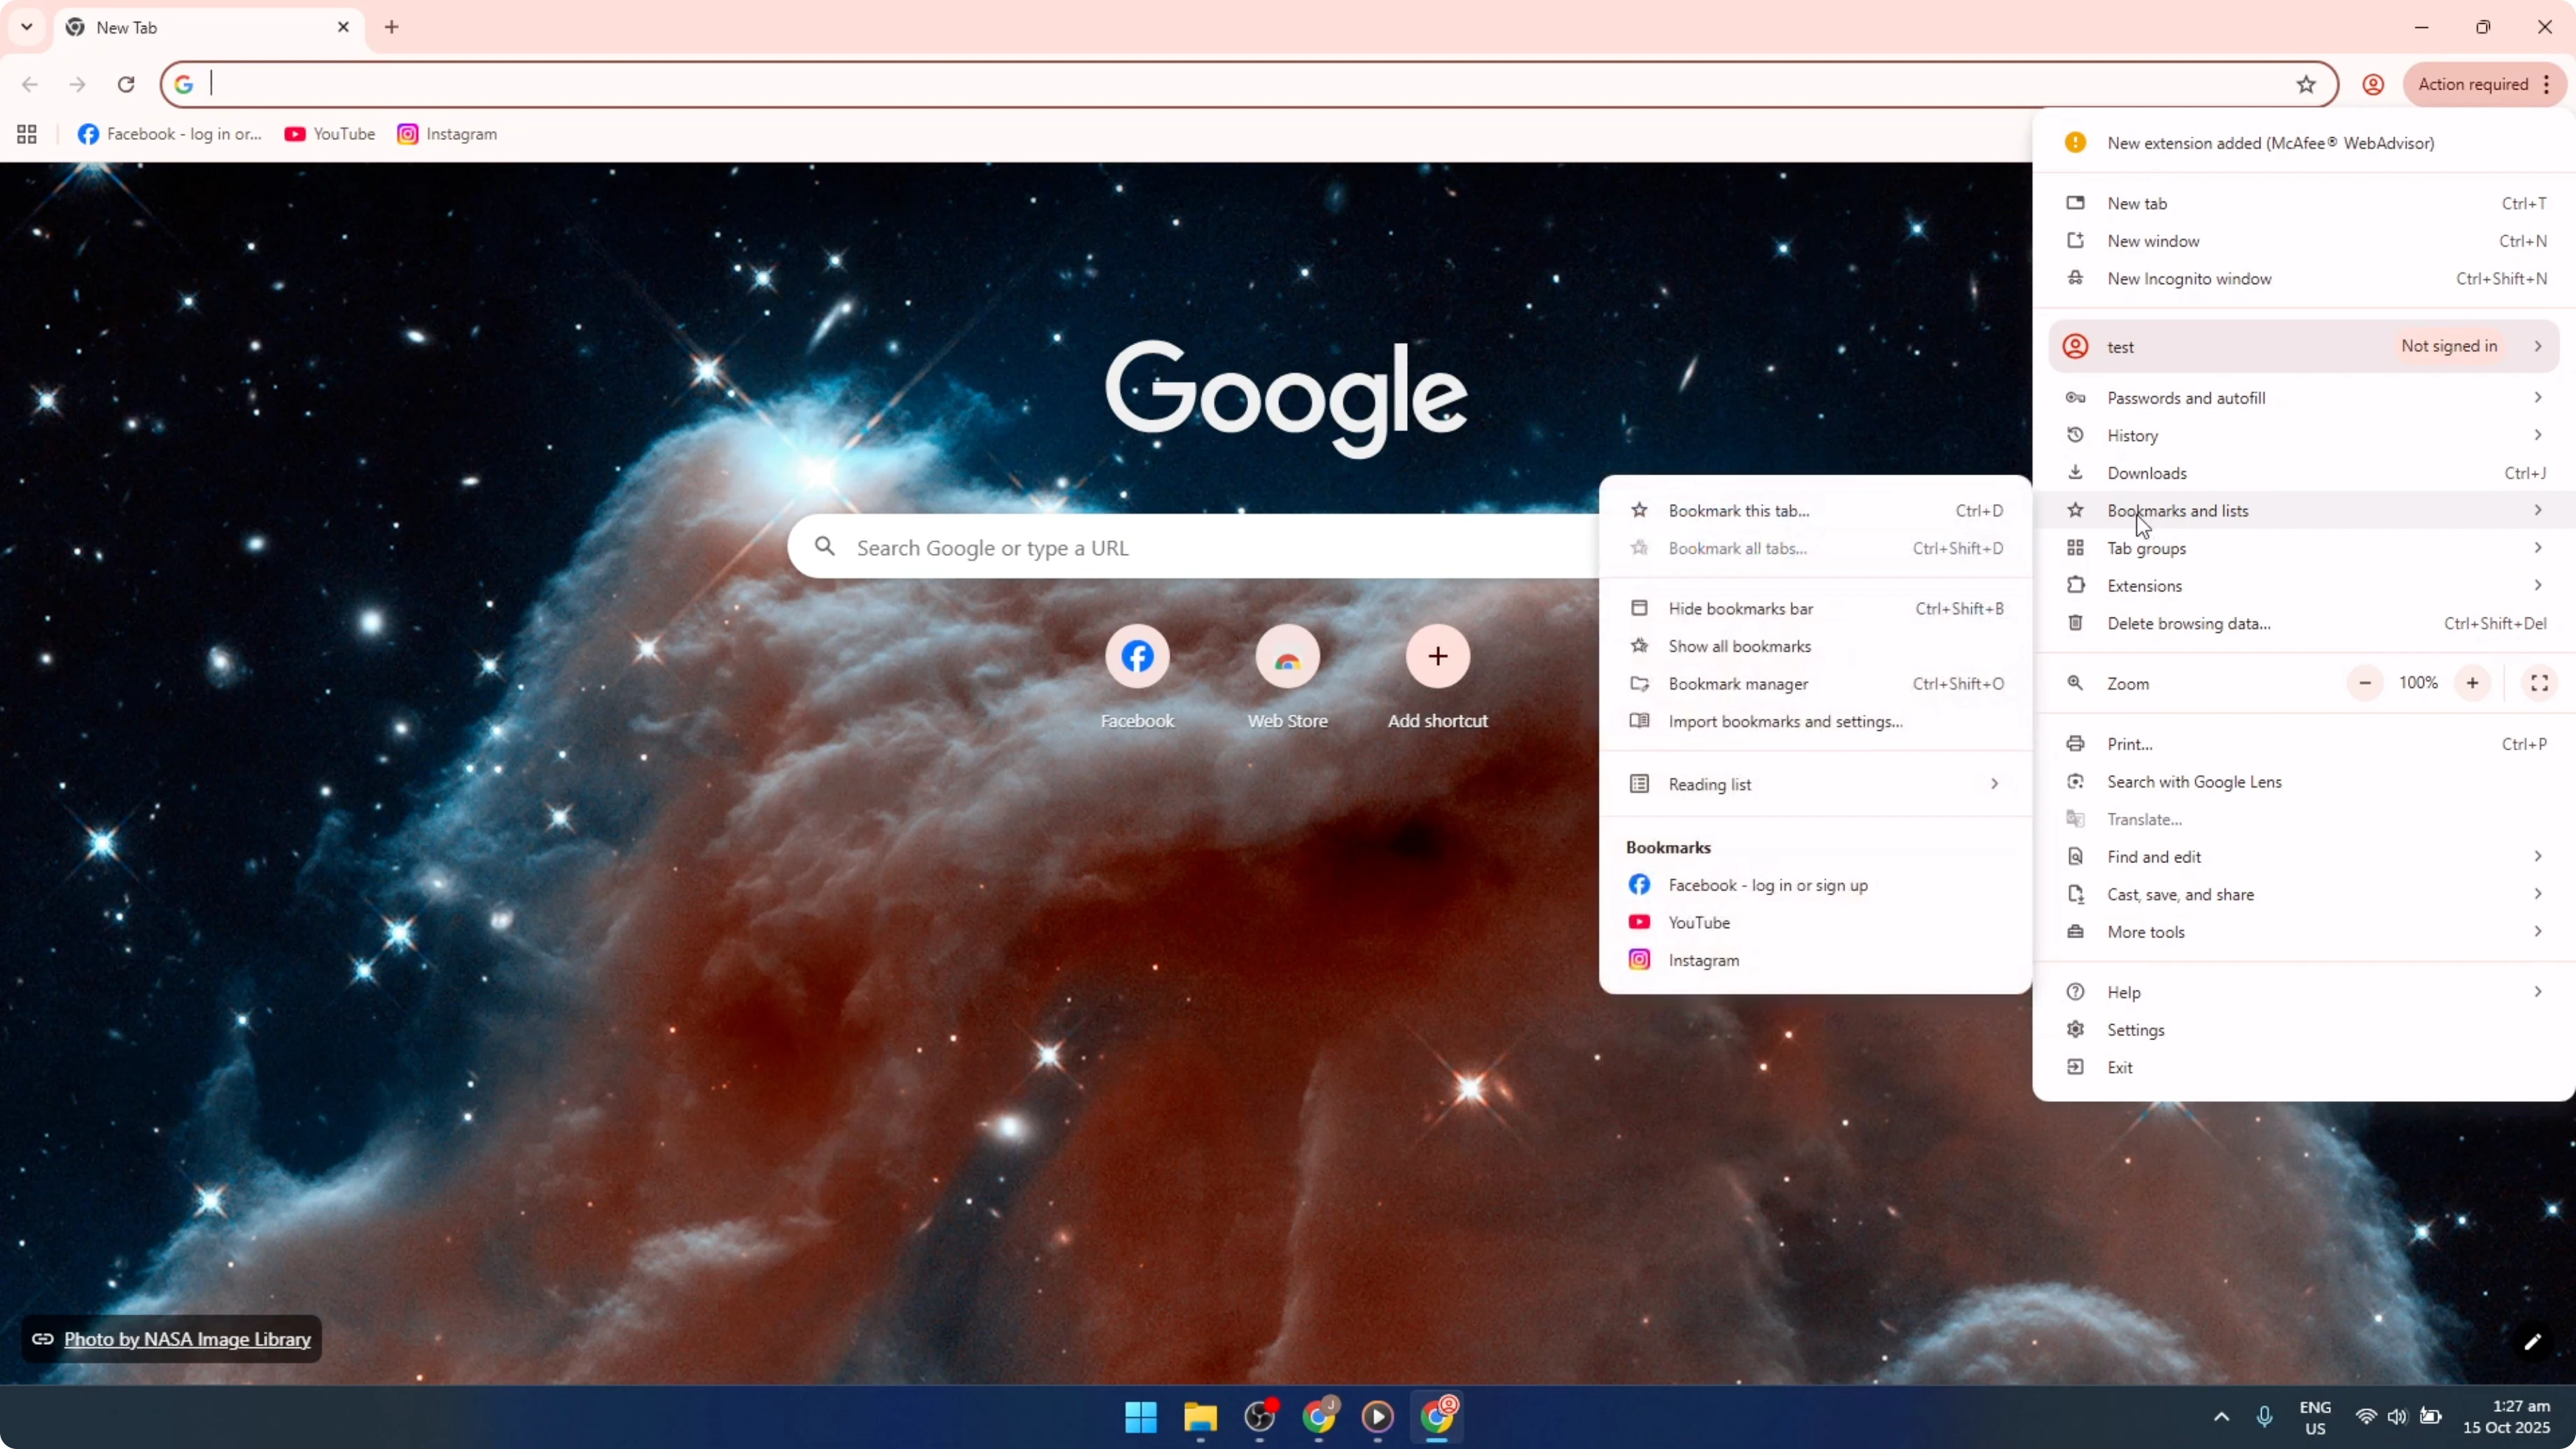Open the browser profile avatar in the toolbar
This screenshot has height=1449, width=2576.
pyautogui.click(x=2372, y=85)
